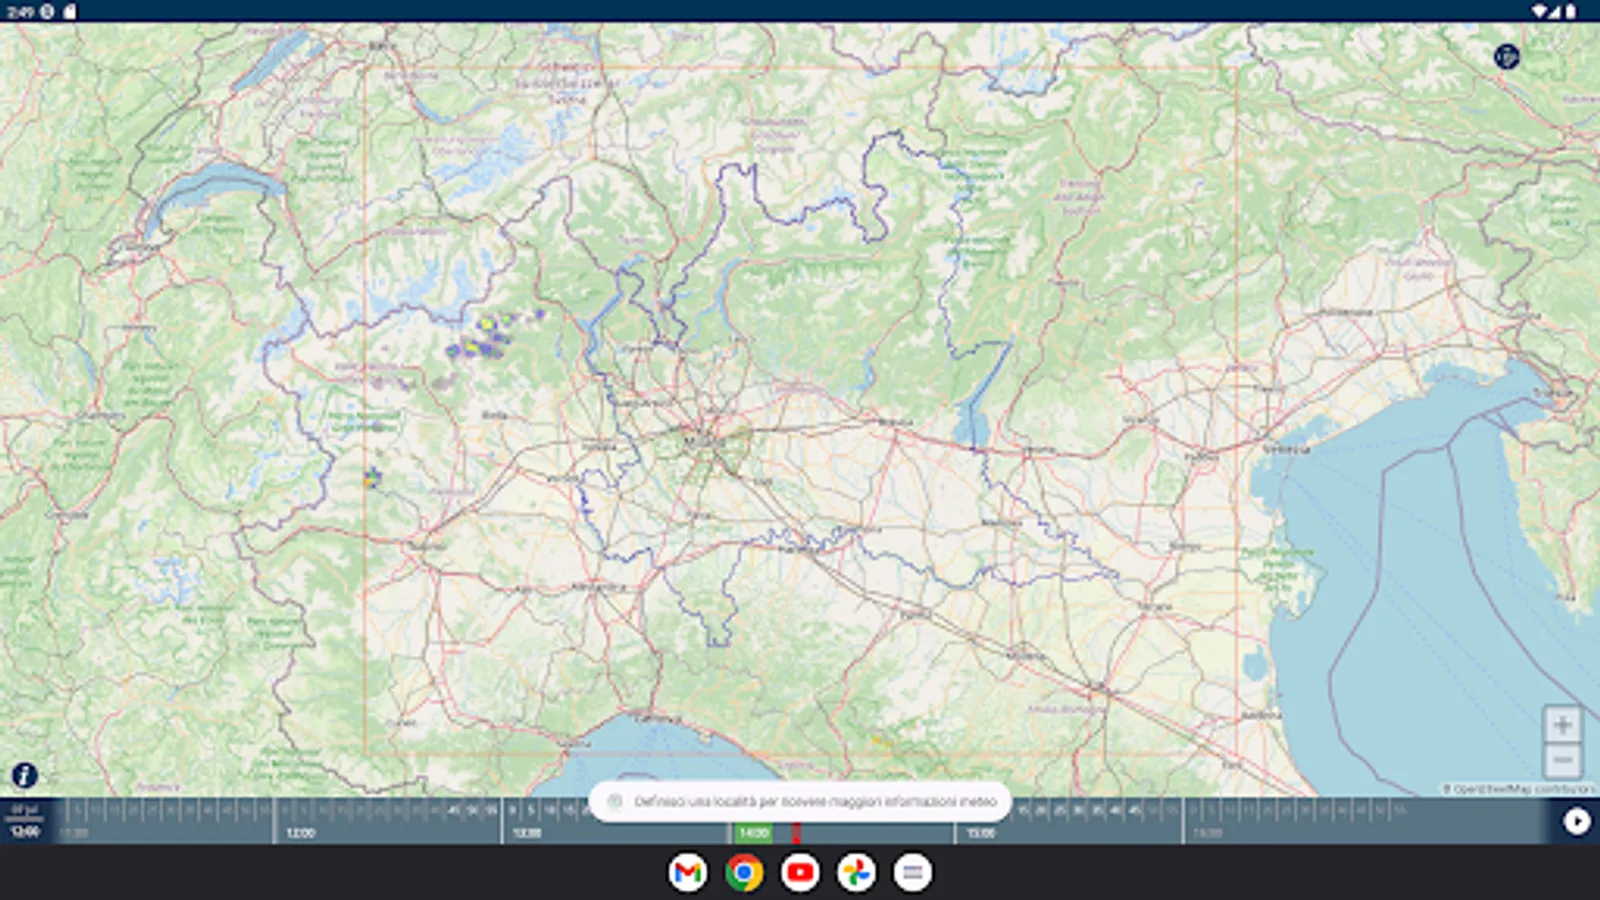Start the radar animation with the play button
1600x900 pixels.
pyautogui.click(x=1576, y=821)
